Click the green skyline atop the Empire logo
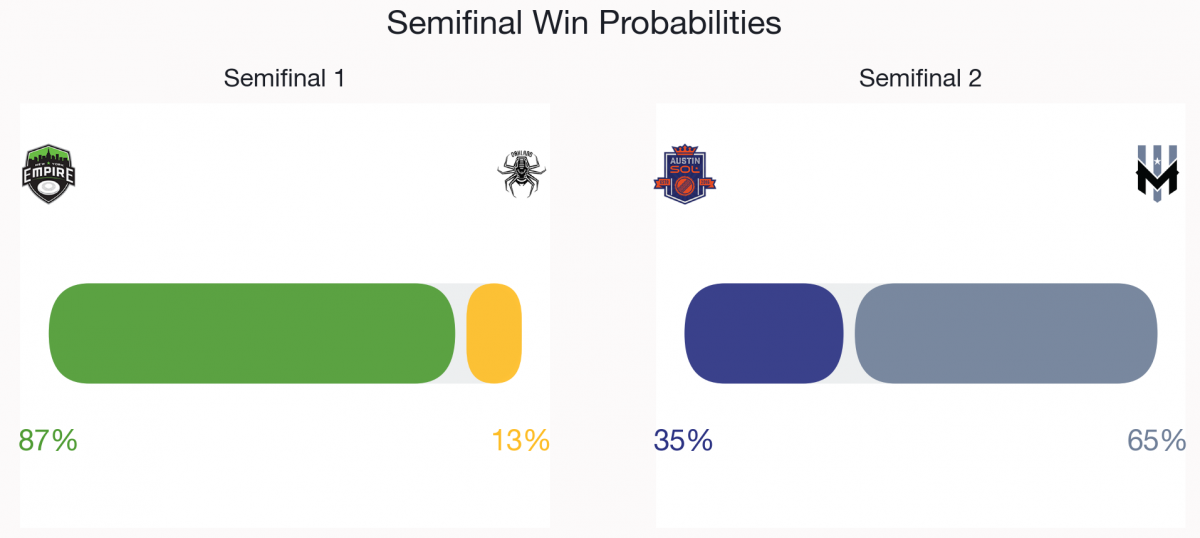 click(49, 155)
